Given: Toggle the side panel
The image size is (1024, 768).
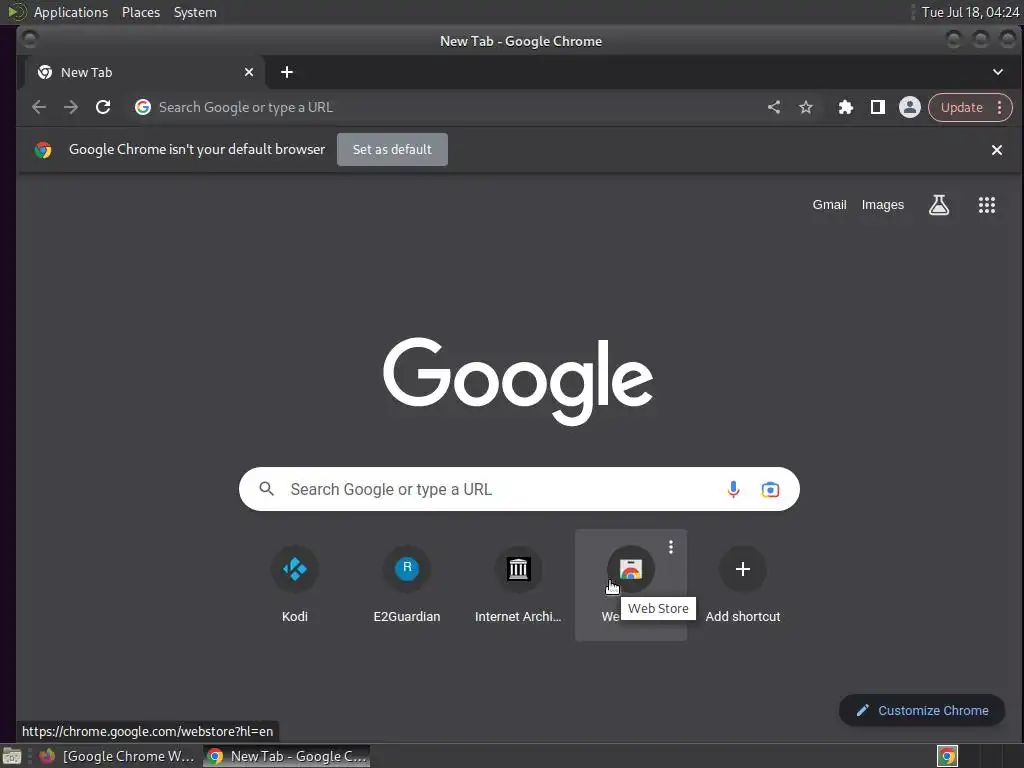Looking at the screenshot, I should pyautogui.click(x=878, y=107).
